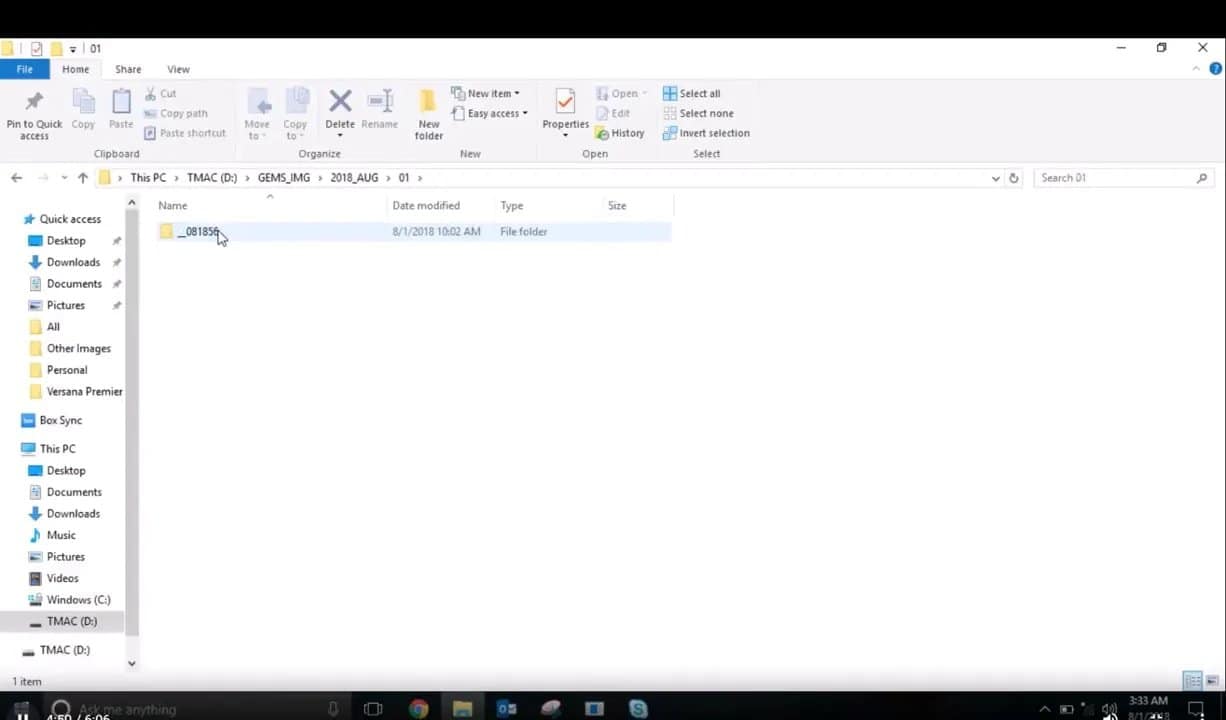This screenshot has width=1226, height=720.
Task: Switch to the View ribbon tab
Action: (178, 69)
